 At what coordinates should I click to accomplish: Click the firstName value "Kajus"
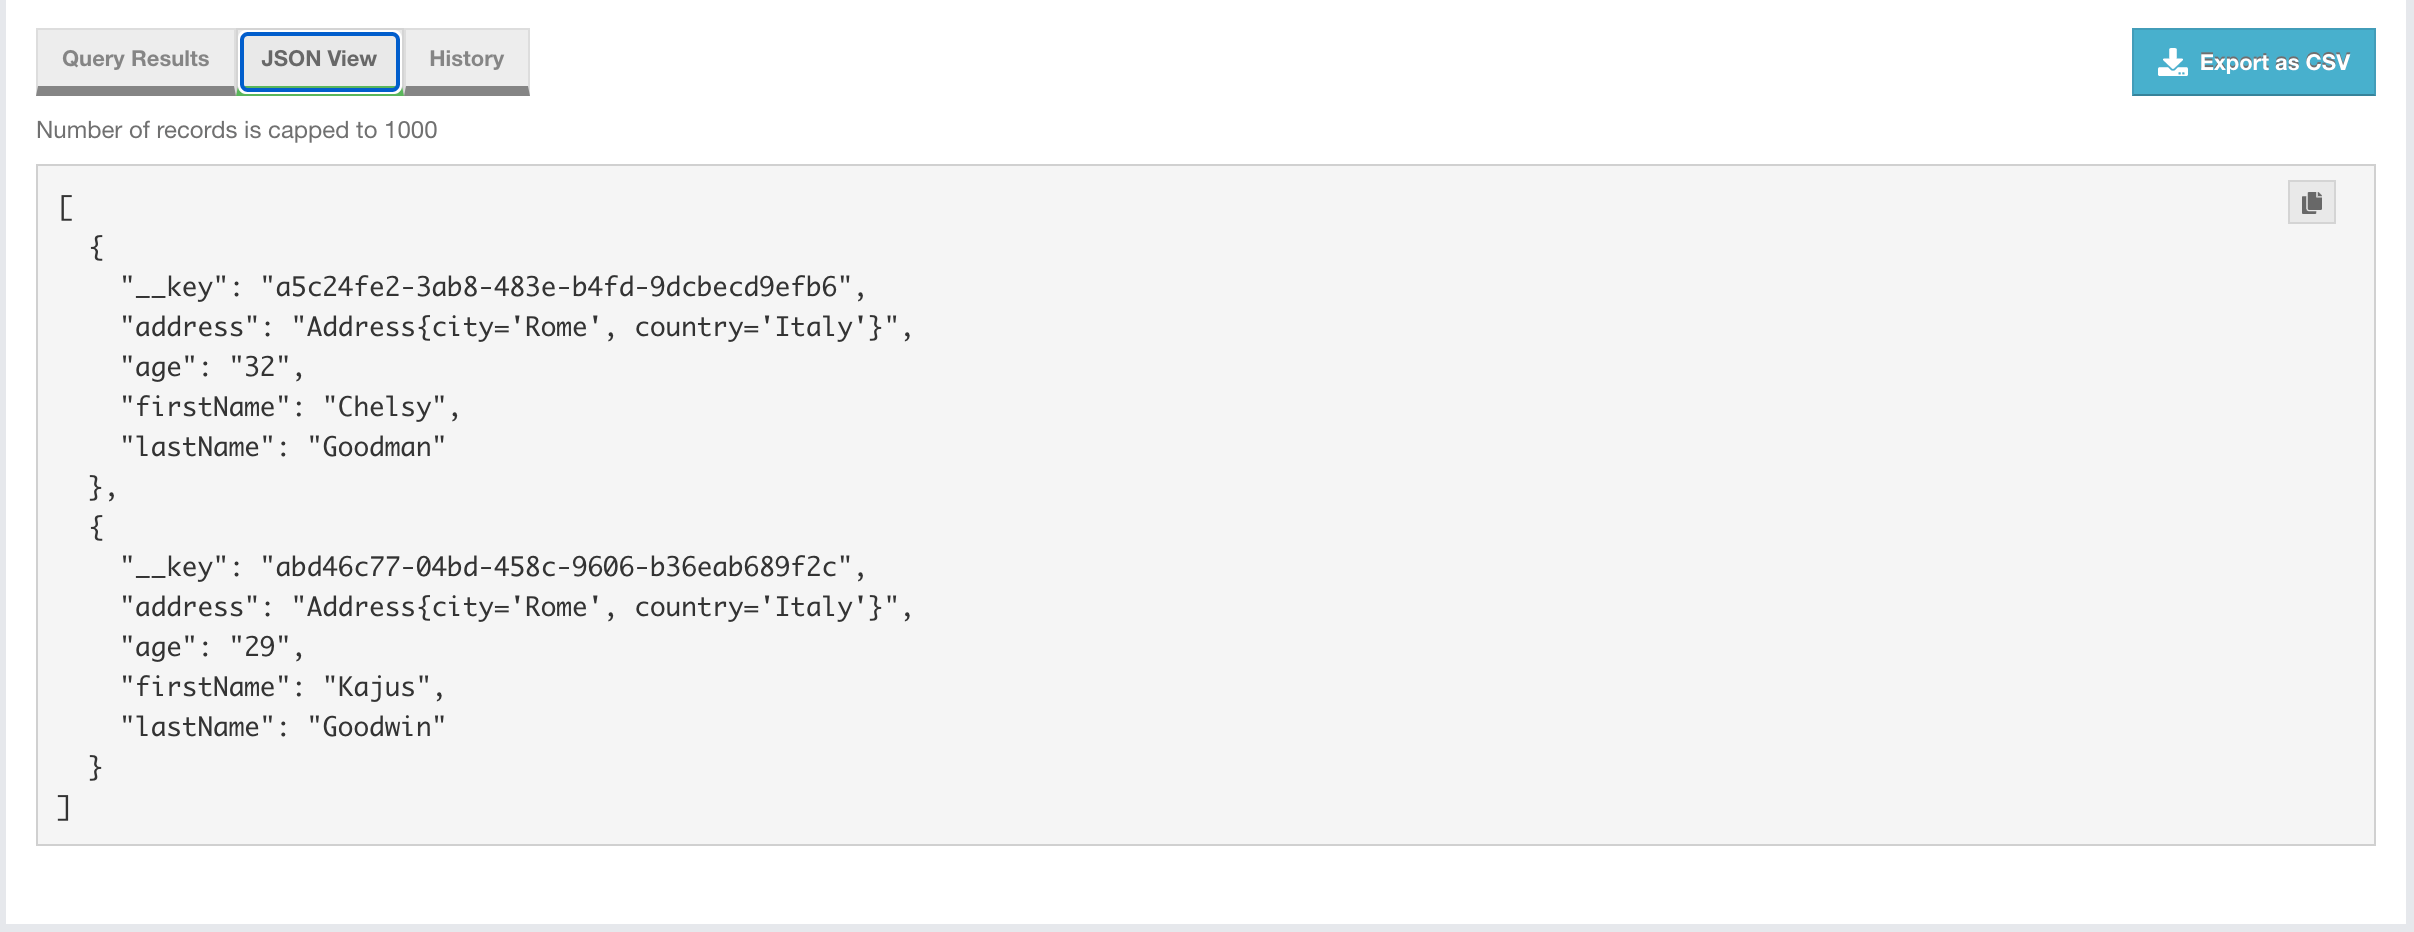(376, 688)
